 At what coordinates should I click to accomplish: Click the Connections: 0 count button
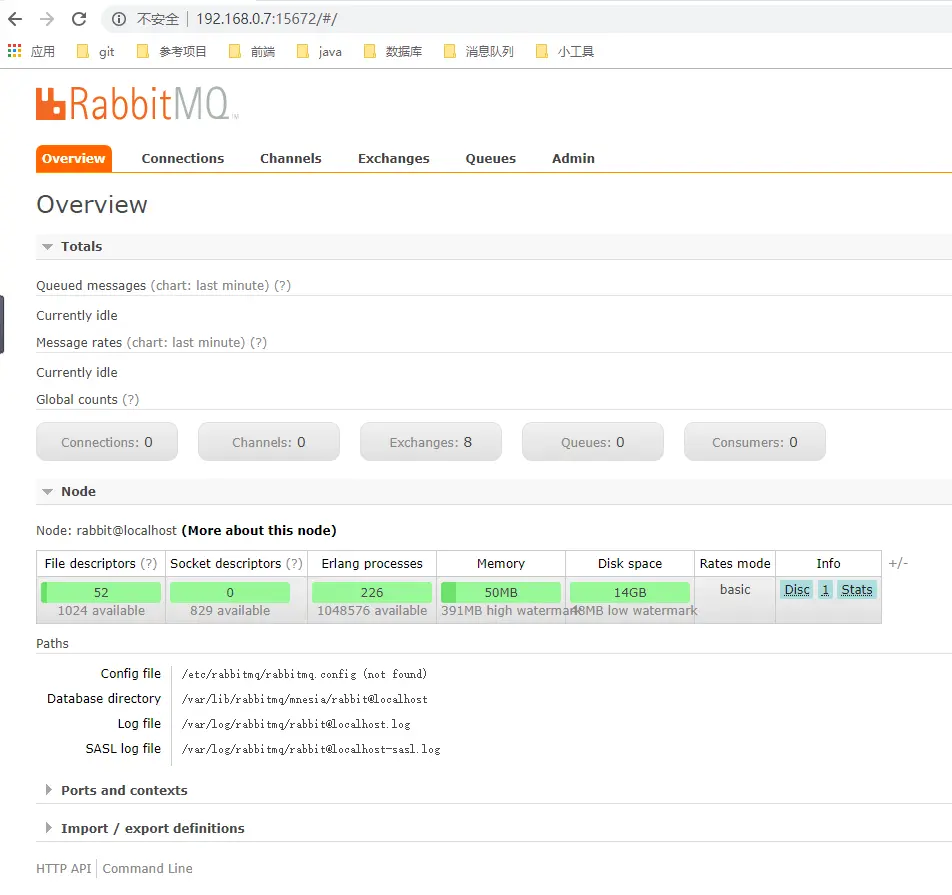pyautogui.click(x=107, y=441)
